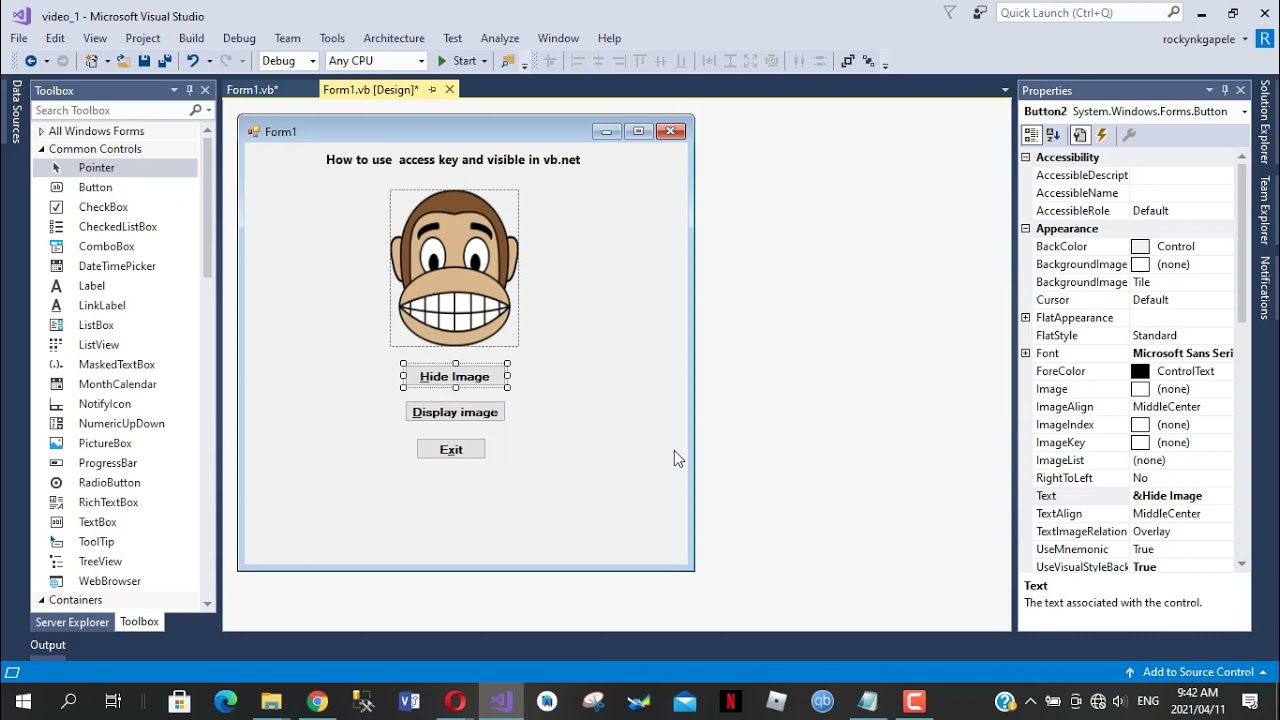
Task: Select the Exit button on the form
Action: click(451, 450)
